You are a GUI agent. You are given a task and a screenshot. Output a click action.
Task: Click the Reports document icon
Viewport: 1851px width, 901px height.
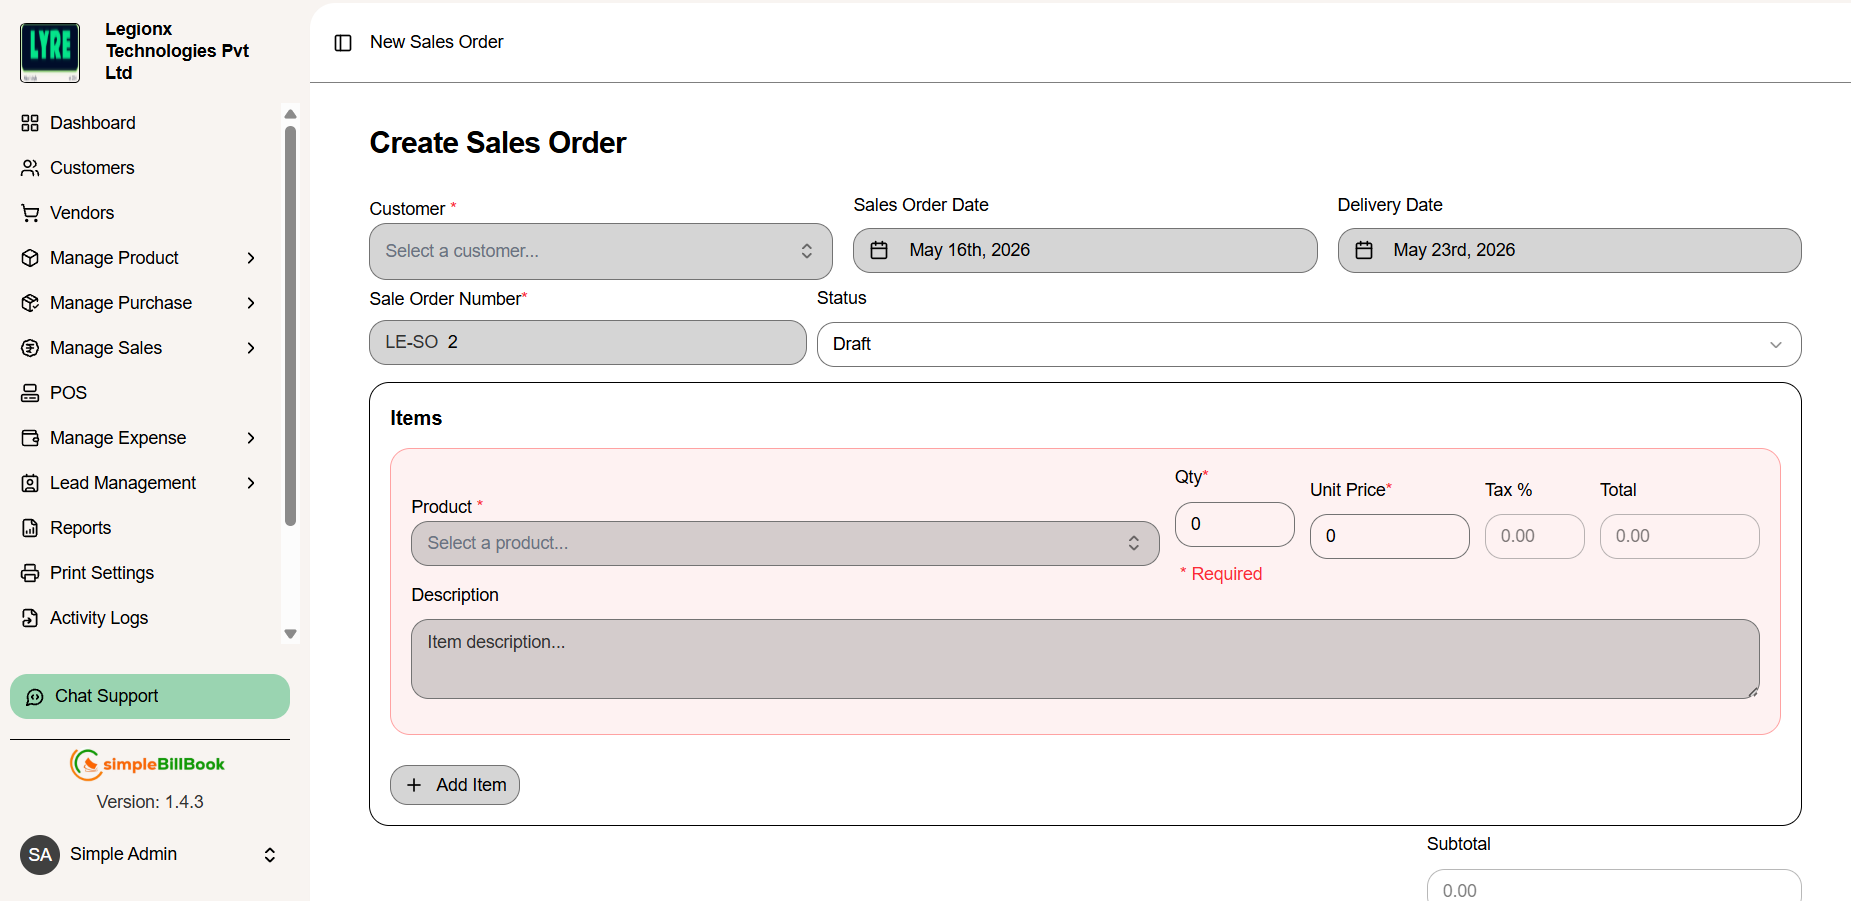pyautogui.click(x=30, y=528)
